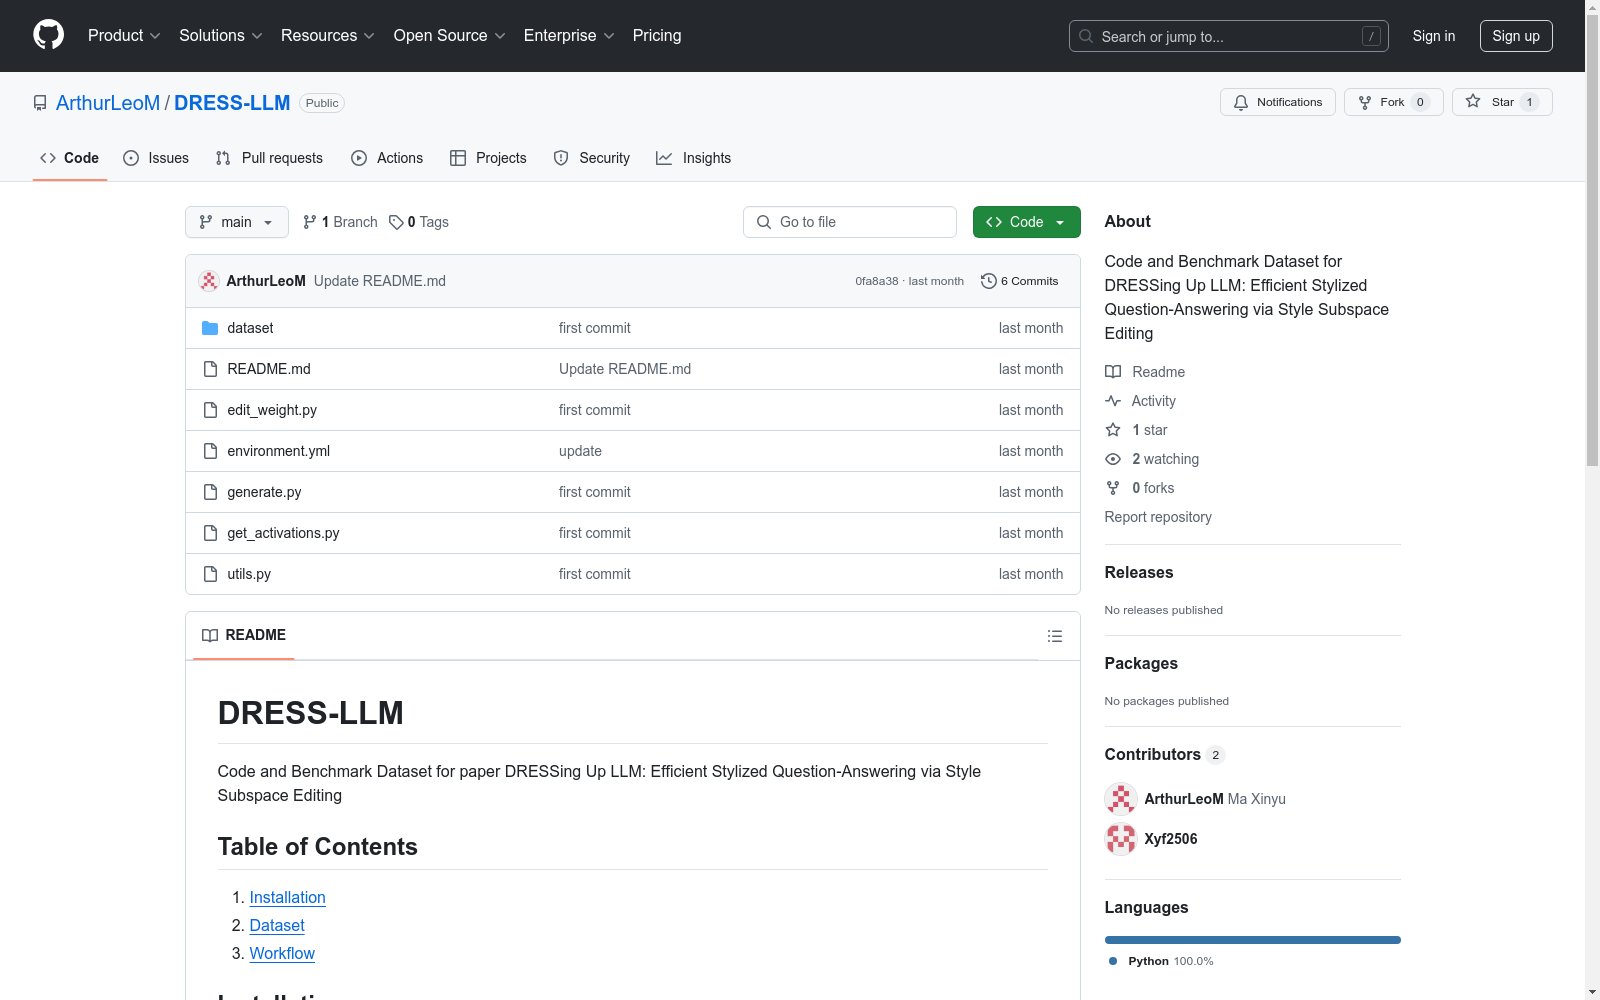Switch to the Insights tab

pos(694,158)
